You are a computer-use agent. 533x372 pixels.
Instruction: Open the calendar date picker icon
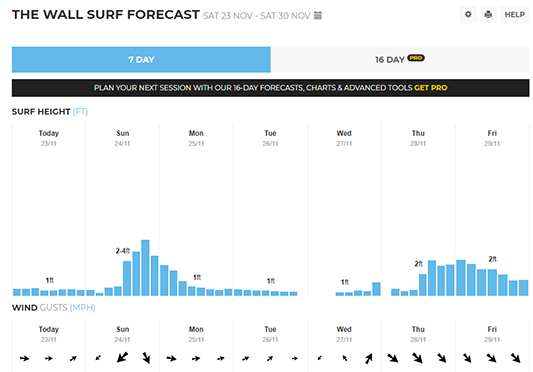point(317,15)
